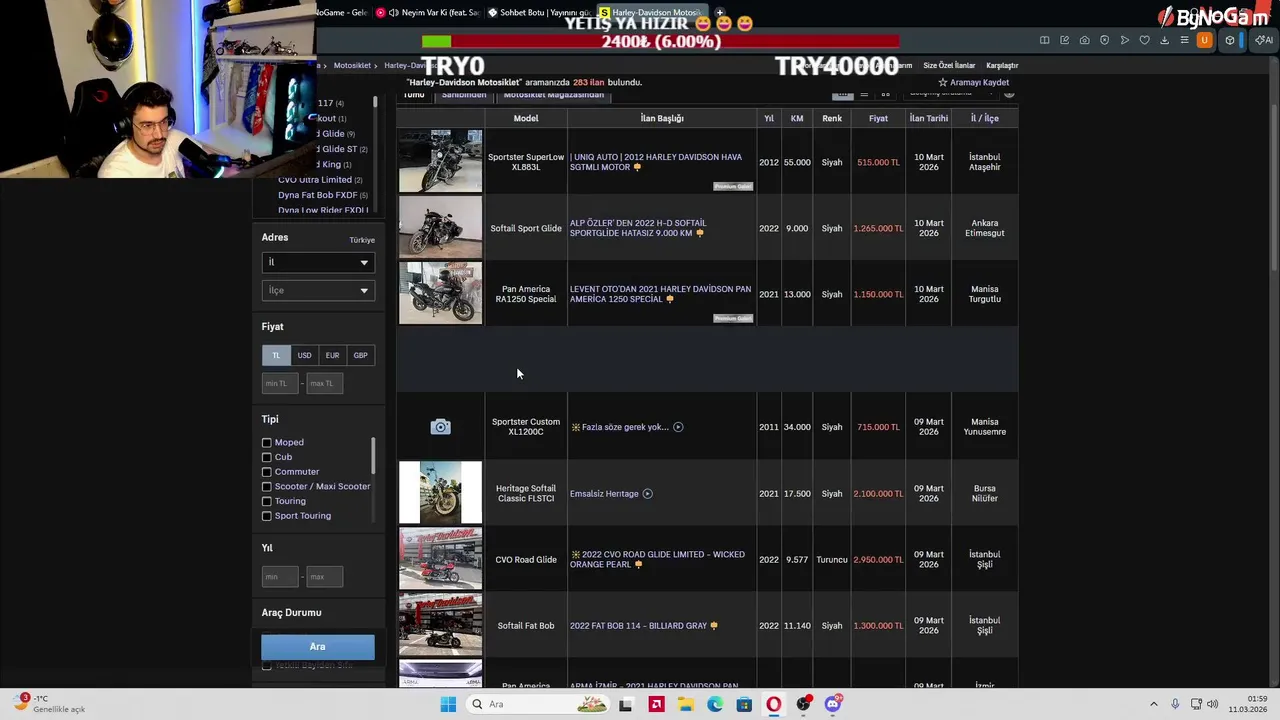Open browser downloads icon
The image size is (1280, 720).
point(1164,40)
